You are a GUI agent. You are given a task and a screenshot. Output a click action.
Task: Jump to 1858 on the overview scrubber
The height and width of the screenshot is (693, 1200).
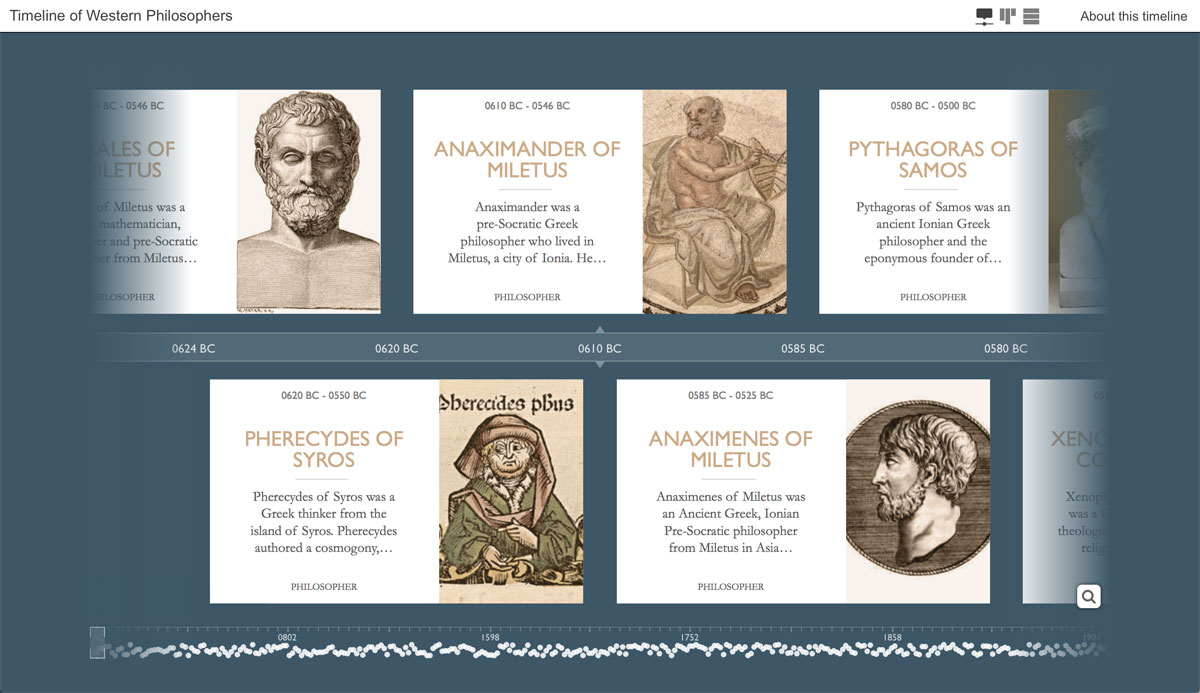coord(892,637)
